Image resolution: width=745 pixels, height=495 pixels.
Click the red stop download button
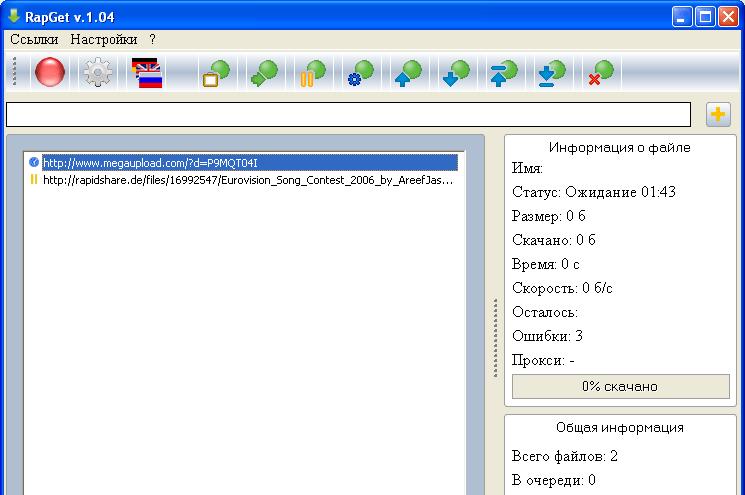pyautogui.click(x=50, y=72)
